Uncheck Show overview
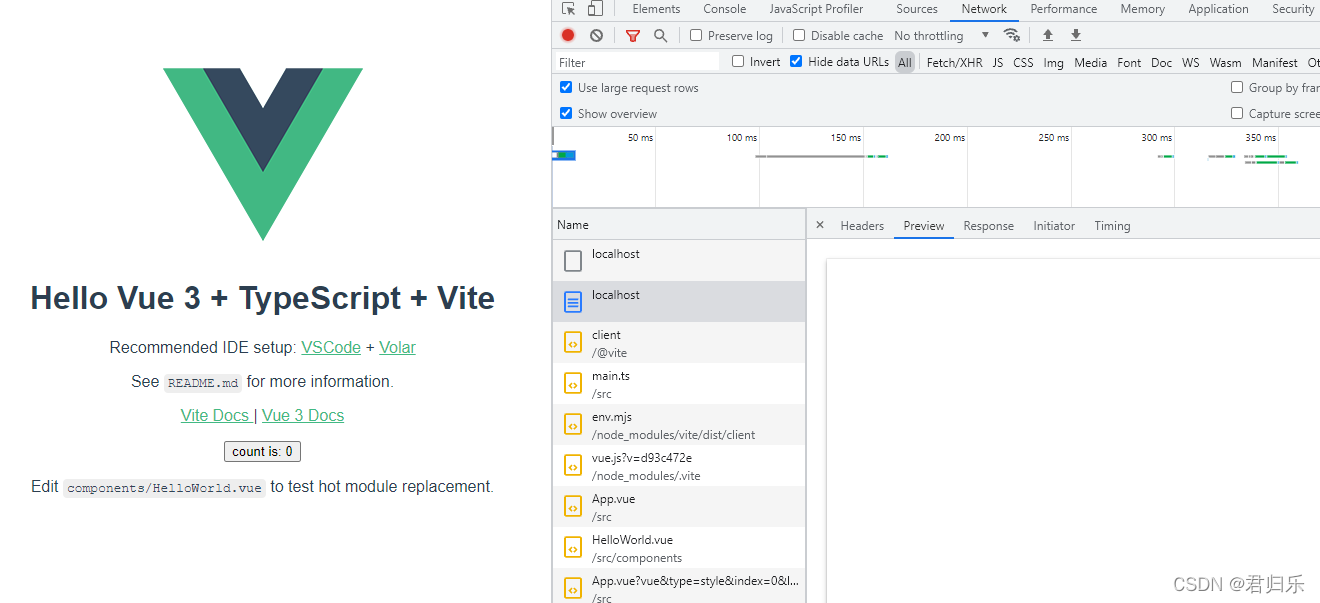The image size is (1320, 603). [x=566, y=113]
